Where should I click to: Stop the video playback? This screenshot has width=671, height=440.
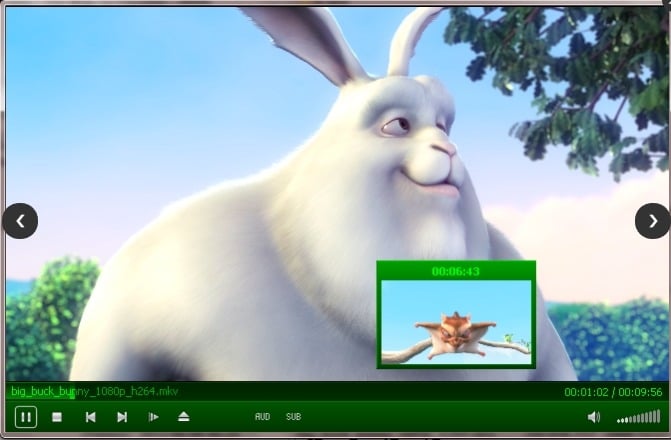point(57,417)
